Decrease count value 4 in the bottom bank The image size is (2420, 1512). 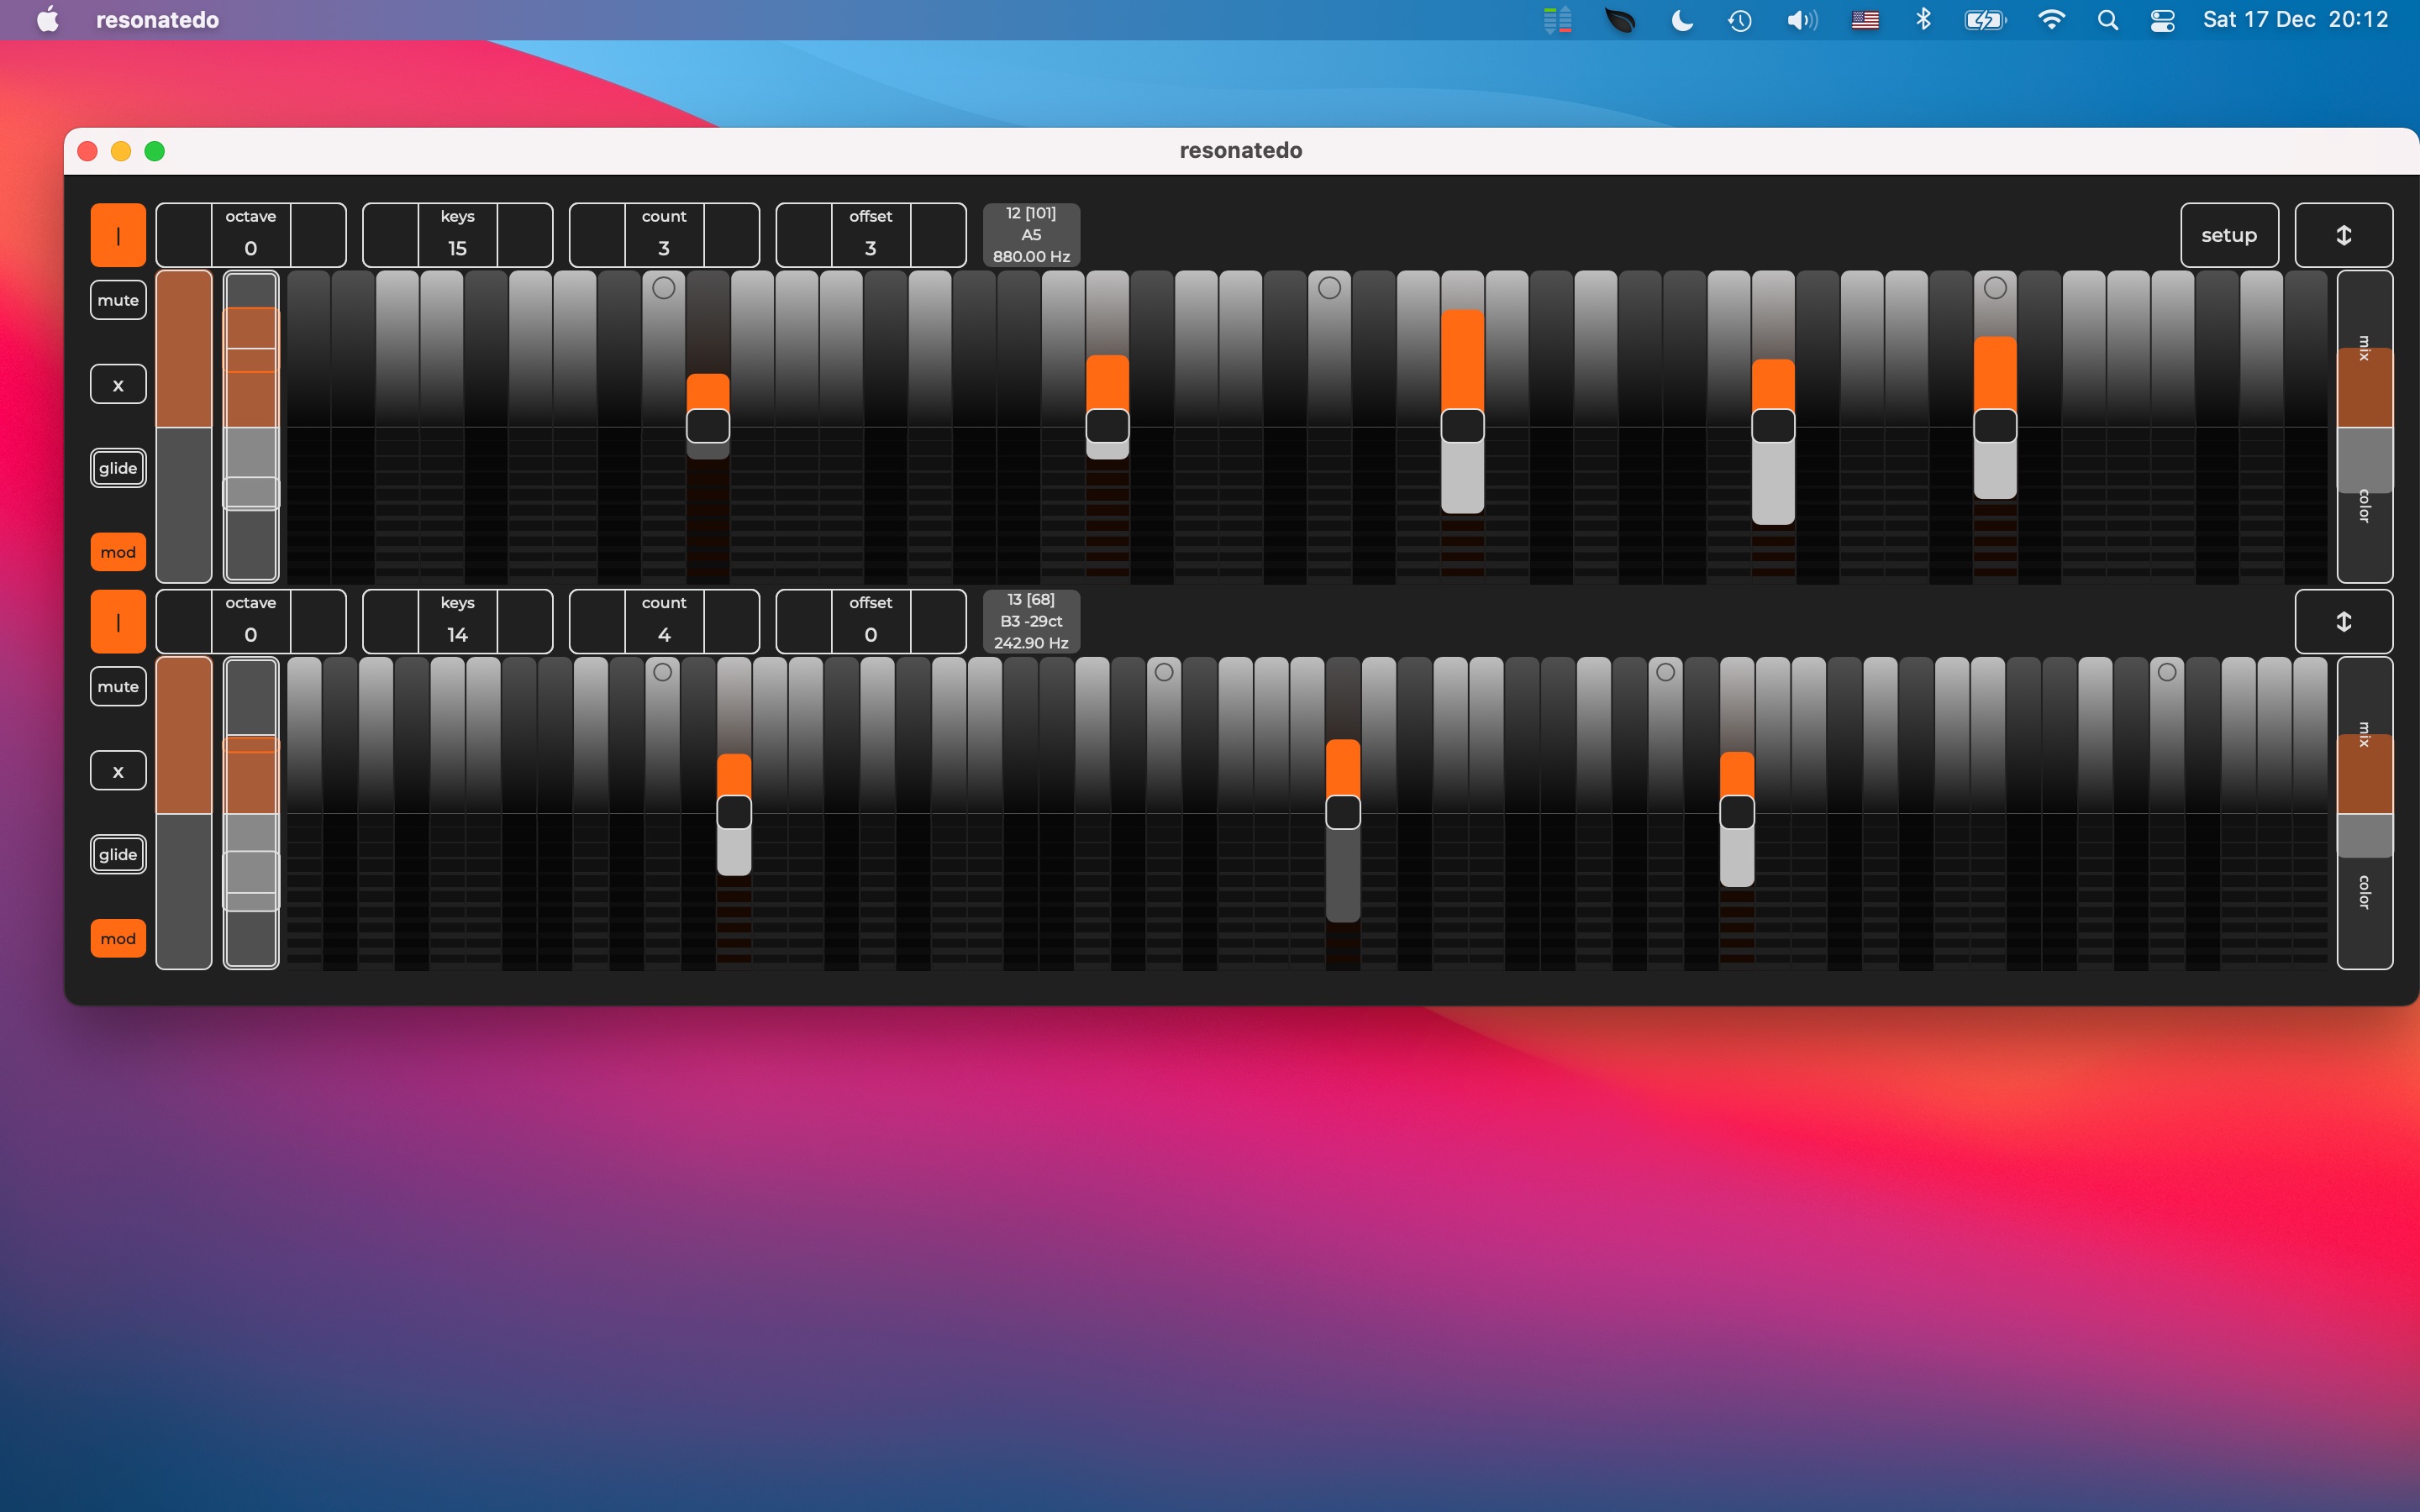[x=597, y=622]
